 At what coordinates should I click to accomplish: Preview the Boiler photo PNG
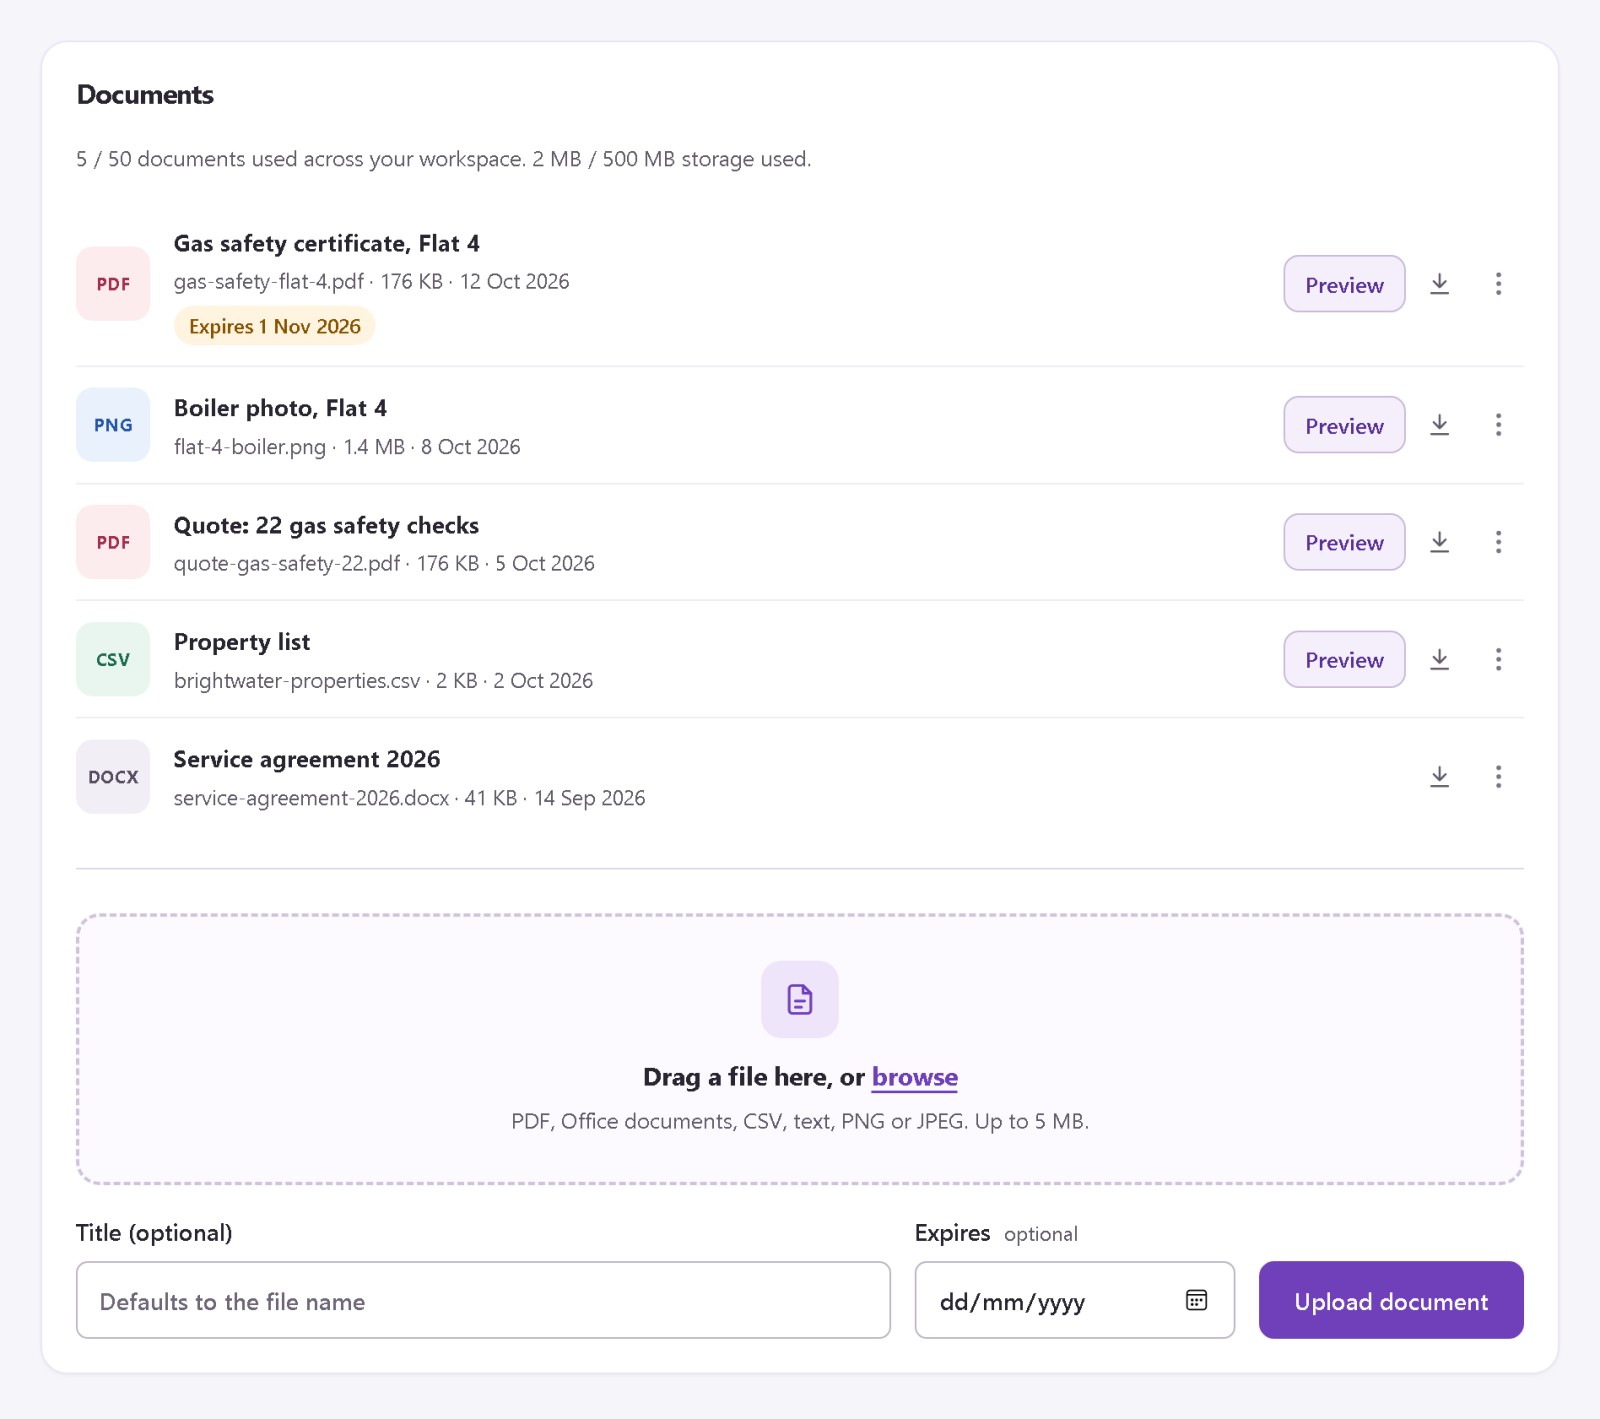1344,425
